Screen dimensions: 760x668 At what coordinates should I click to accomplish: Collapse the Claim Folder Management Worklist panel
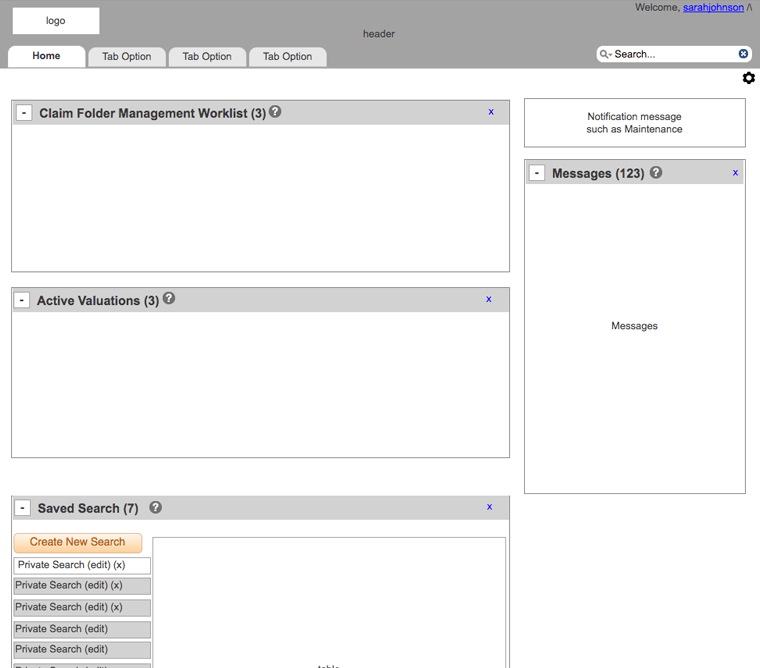24,112
